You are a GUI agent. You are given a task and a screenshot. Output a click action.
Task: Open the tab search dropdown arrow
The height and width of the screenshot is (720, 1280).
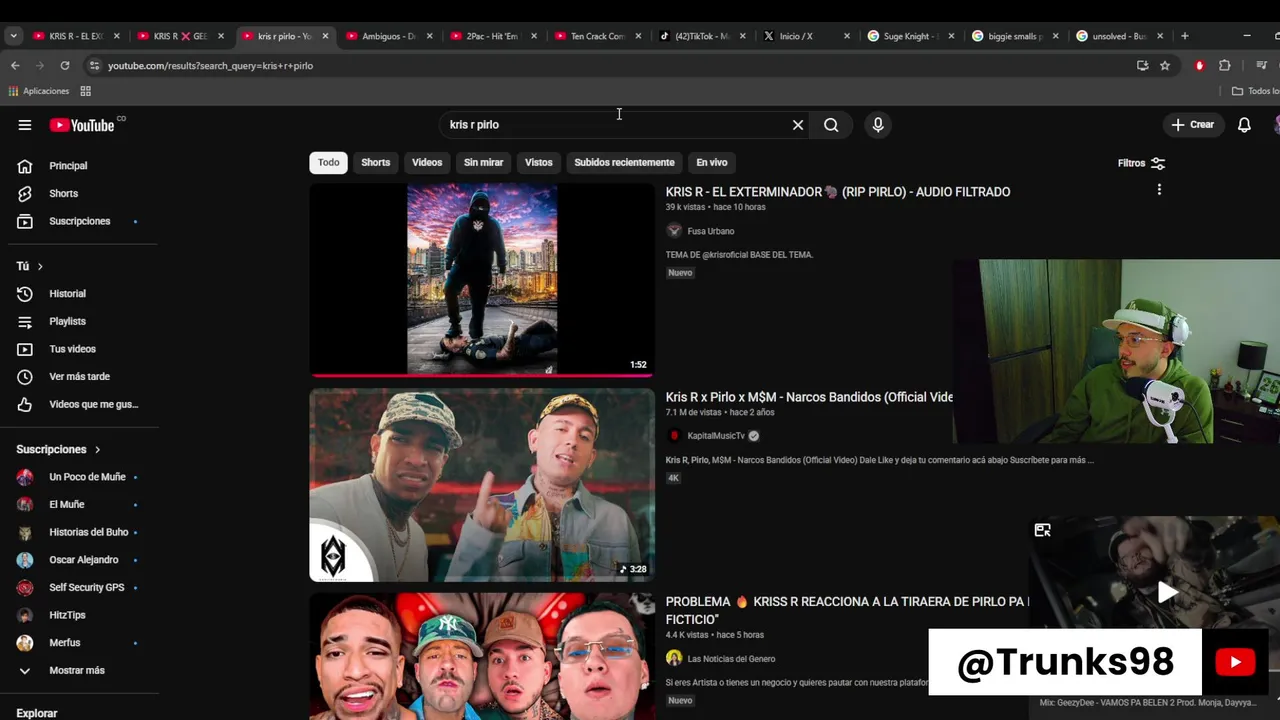(13, 36)
